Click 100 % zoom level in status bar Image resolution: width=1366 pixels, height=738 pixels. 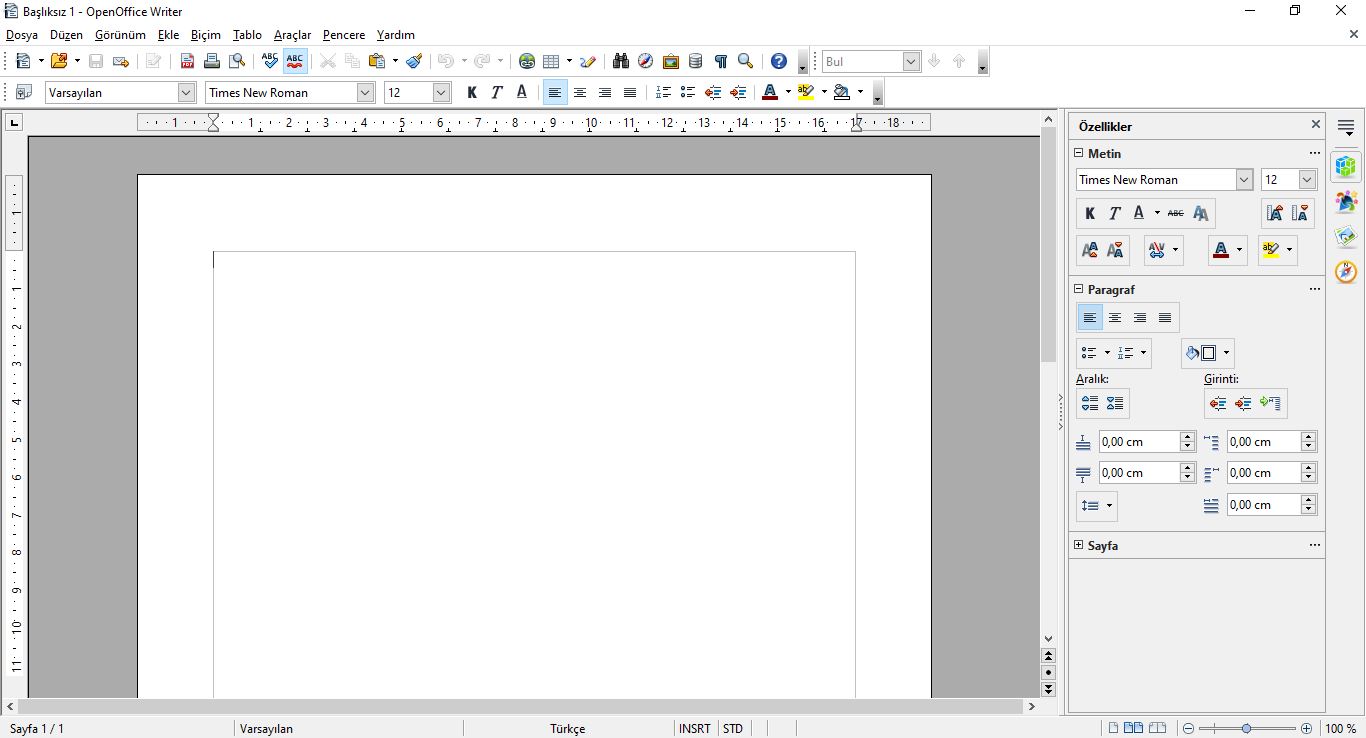tap(1341, 729)
